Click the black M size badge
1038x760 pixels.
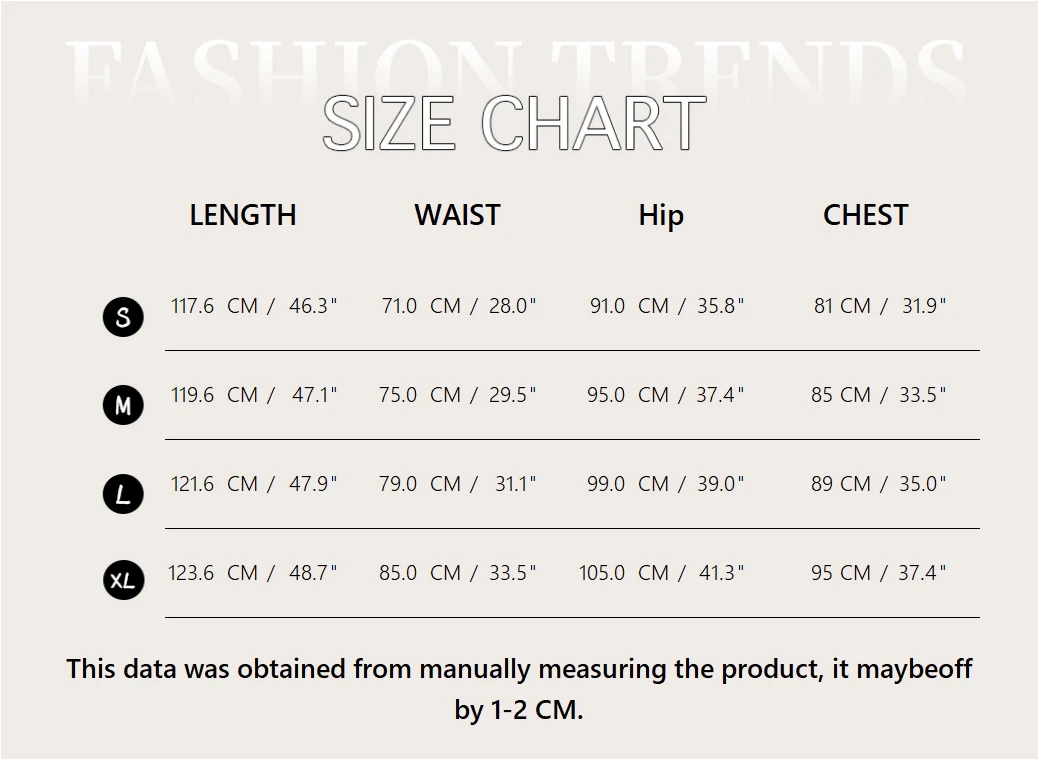[x=123, y=406]
